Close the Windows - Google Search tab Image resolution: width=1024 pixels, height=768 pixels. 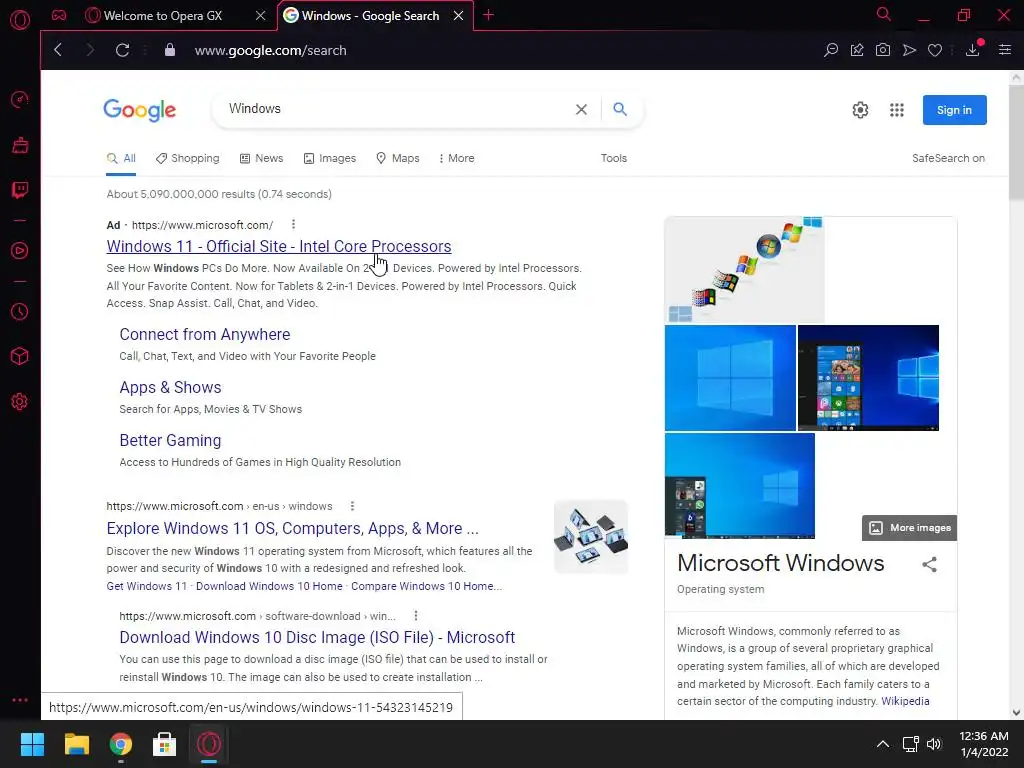pos(458,16)
